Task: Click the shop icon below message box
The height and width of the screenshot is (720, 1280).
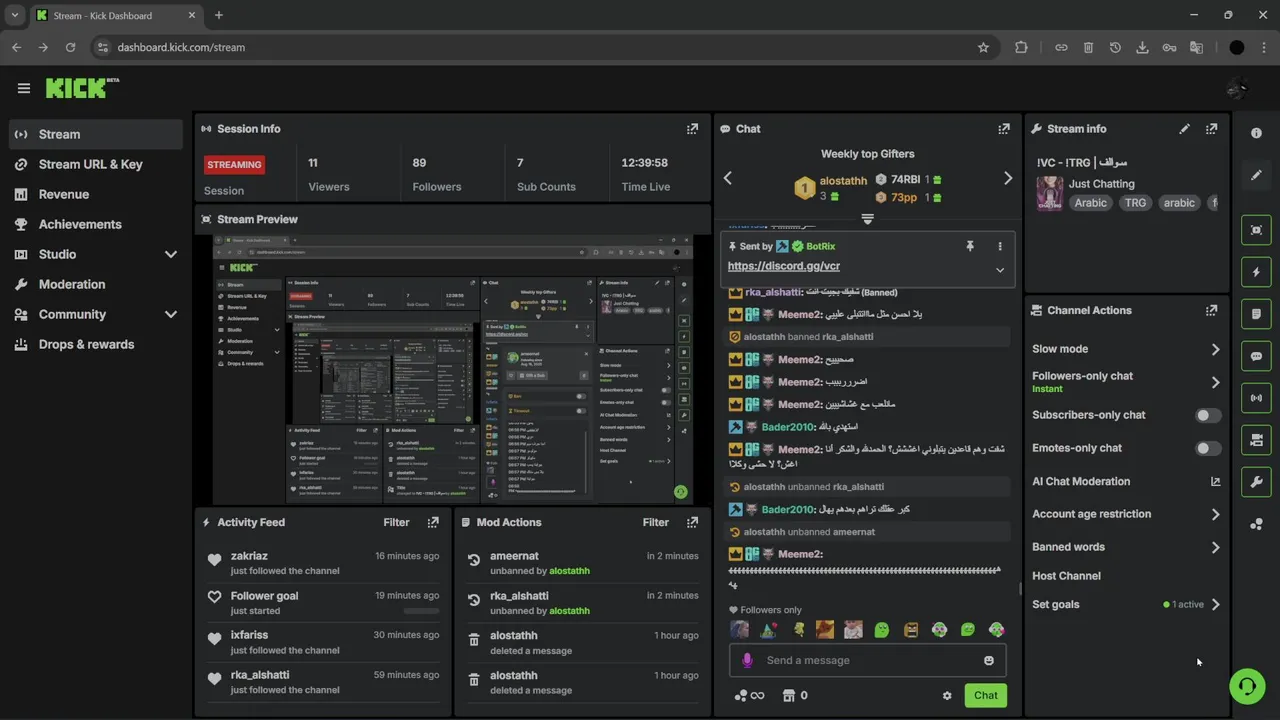Action: point(788,696)
